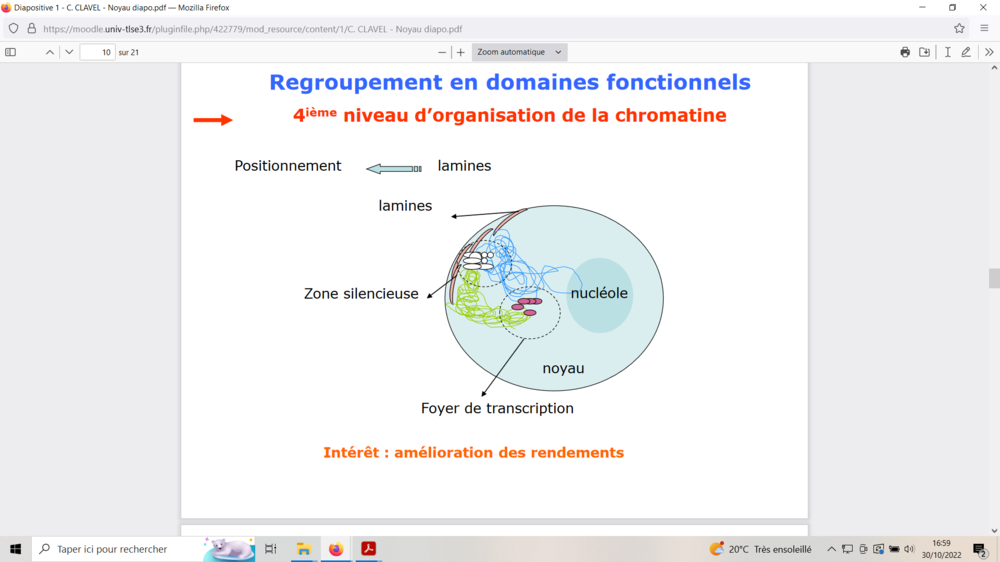Select the text annotation tool

click(x=947, y=52)
